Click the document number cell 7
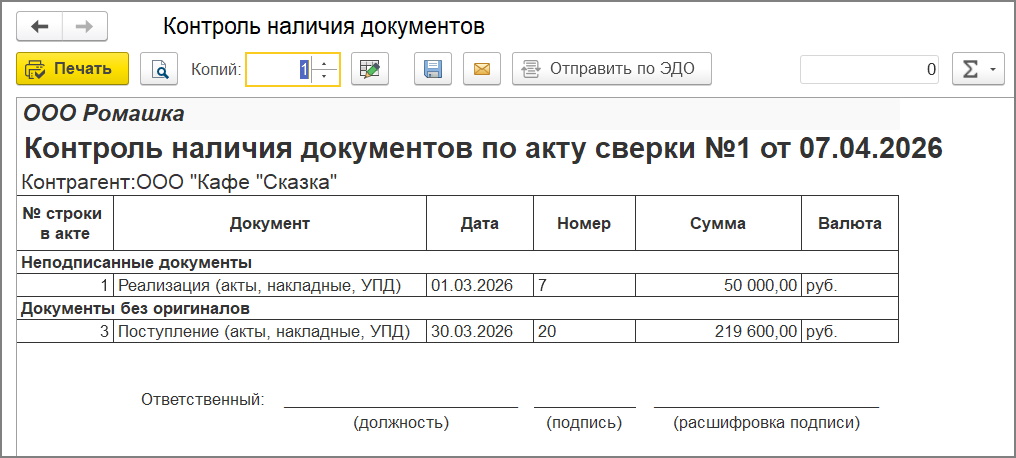This screenshot has width=1016, height=458. click(x=584, y=286)
